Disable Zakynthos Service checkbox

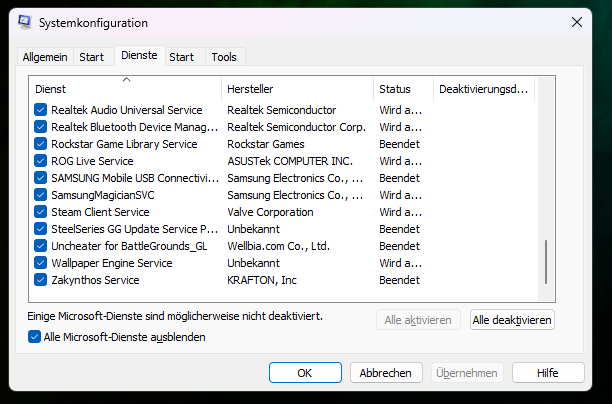coord(41,280)
